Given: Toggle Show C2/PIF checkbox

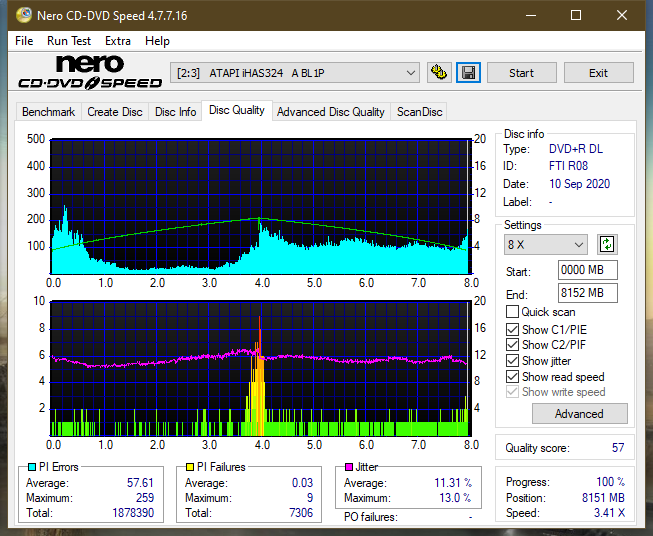Looking at the screenshot, I should click(x=512, y=345).
